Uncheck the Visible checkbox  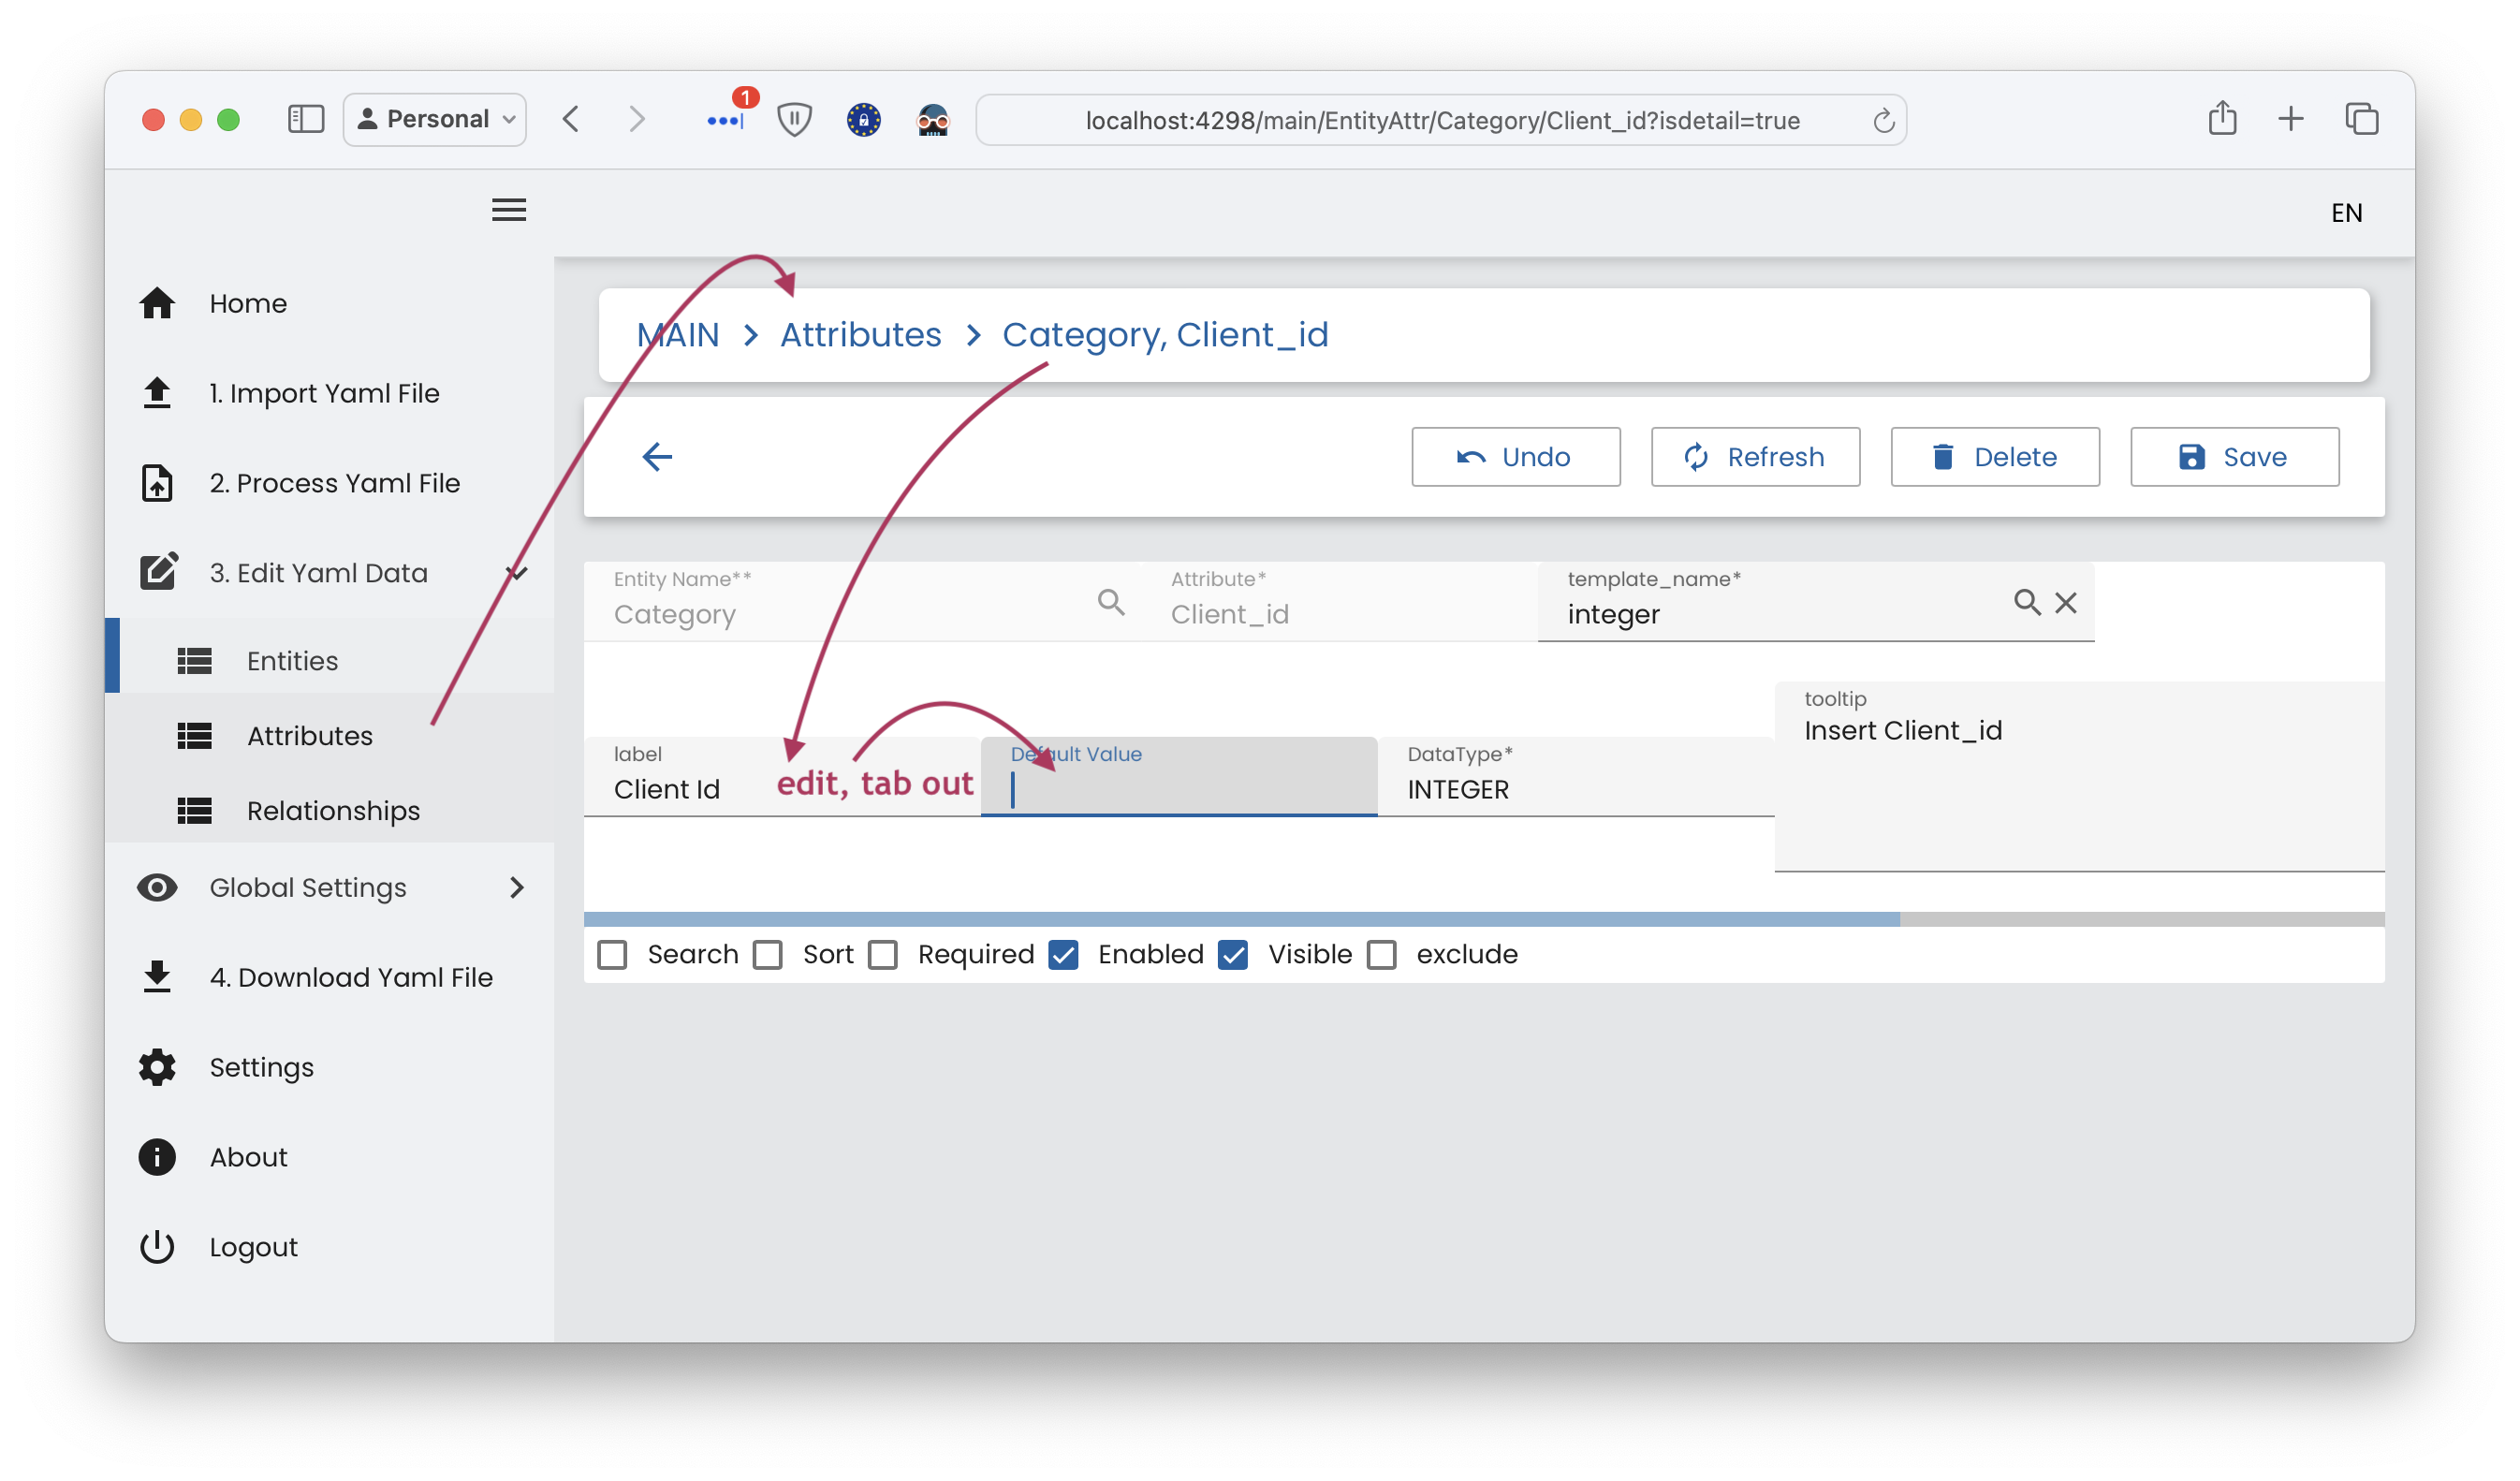point(1234,955)
